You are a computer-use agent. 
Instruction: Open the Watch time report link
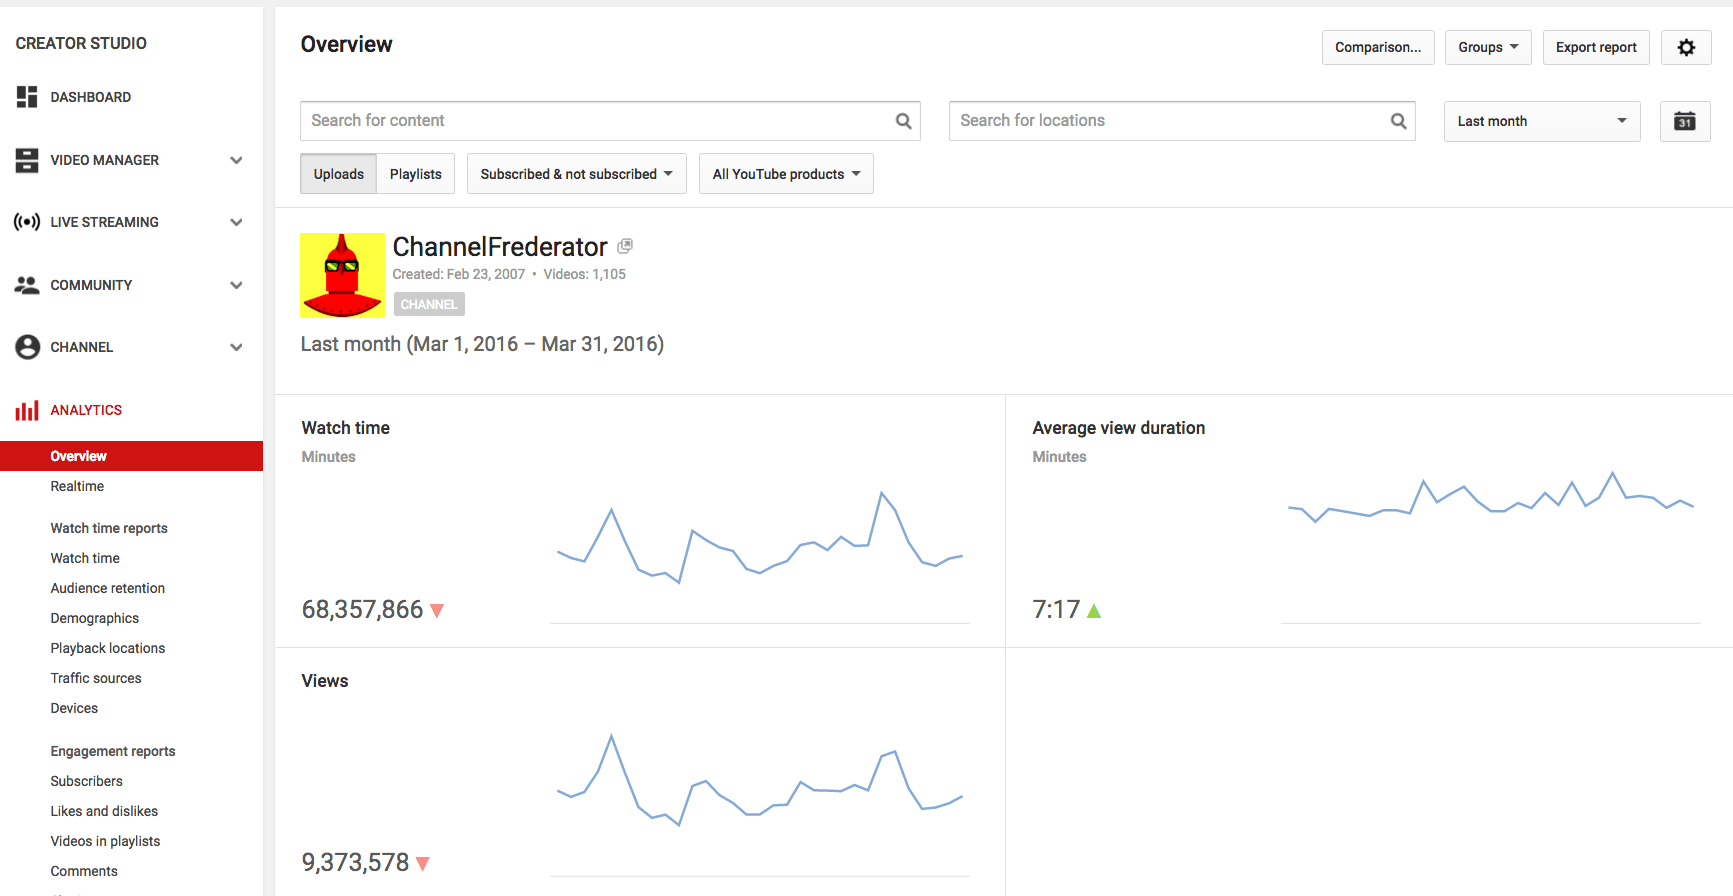[85, 558]
